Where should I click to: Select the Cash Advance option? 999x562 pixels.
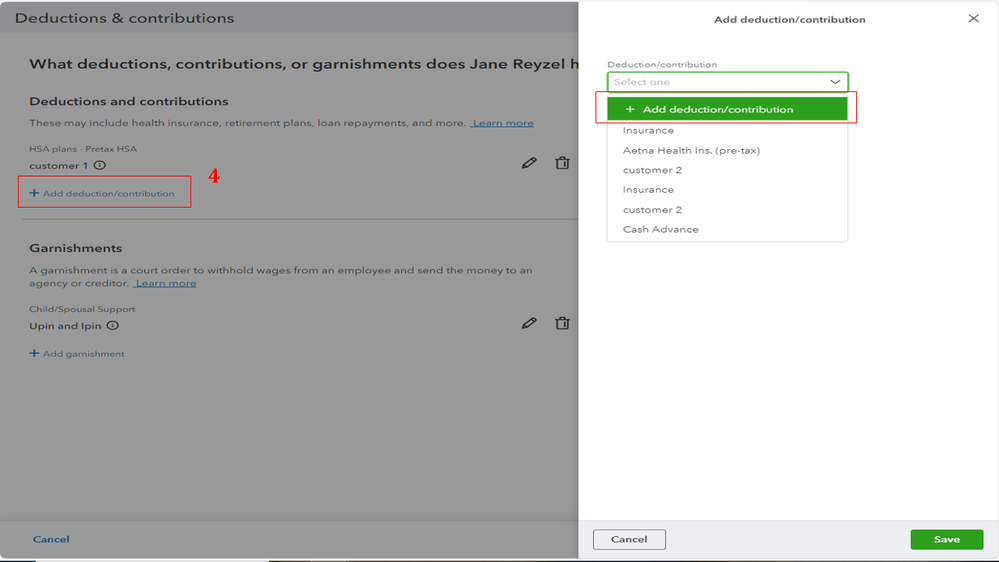660,229
